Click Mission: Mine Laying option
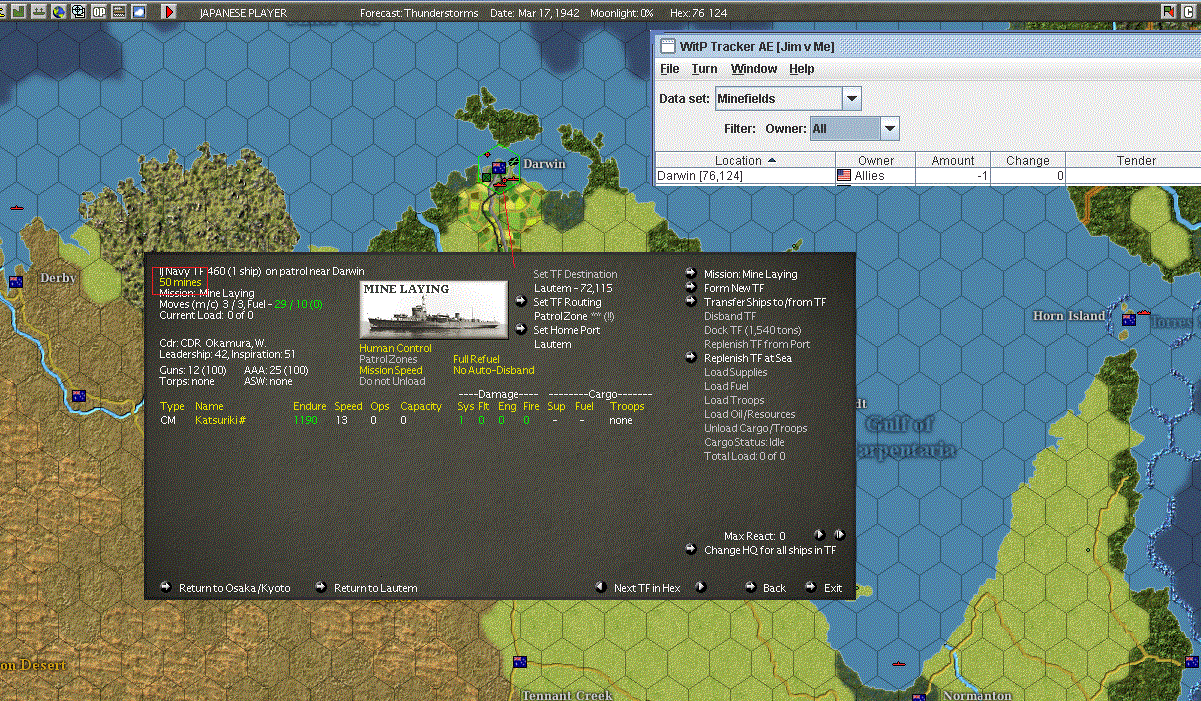Viewport: 1201px width, 701px height. click(x=751, y=274)
